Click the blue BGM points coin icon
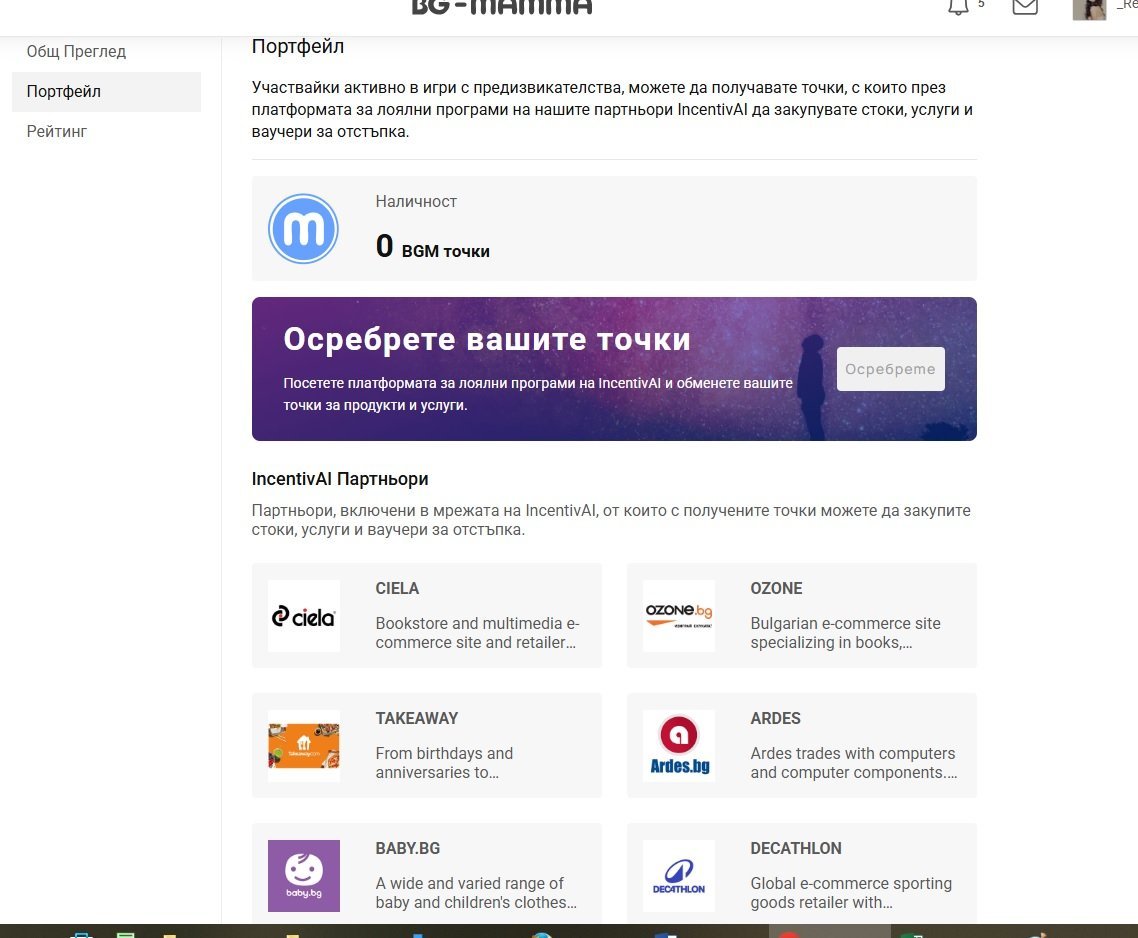This screenshot has height=938, width=1138. tap(304, 229)
